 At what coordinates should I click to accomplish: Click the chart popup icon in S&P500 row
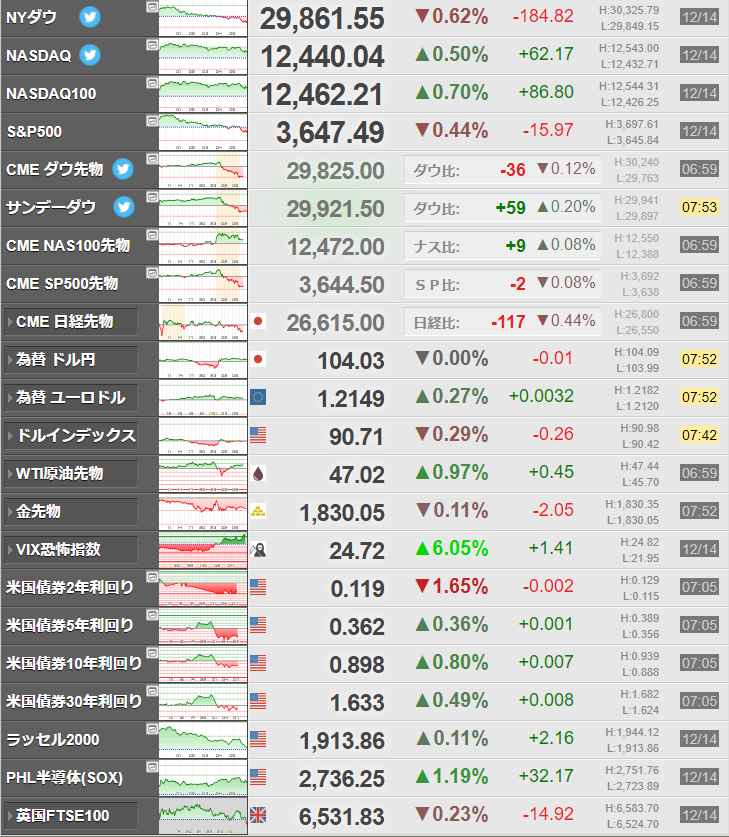tap(152, 121)
